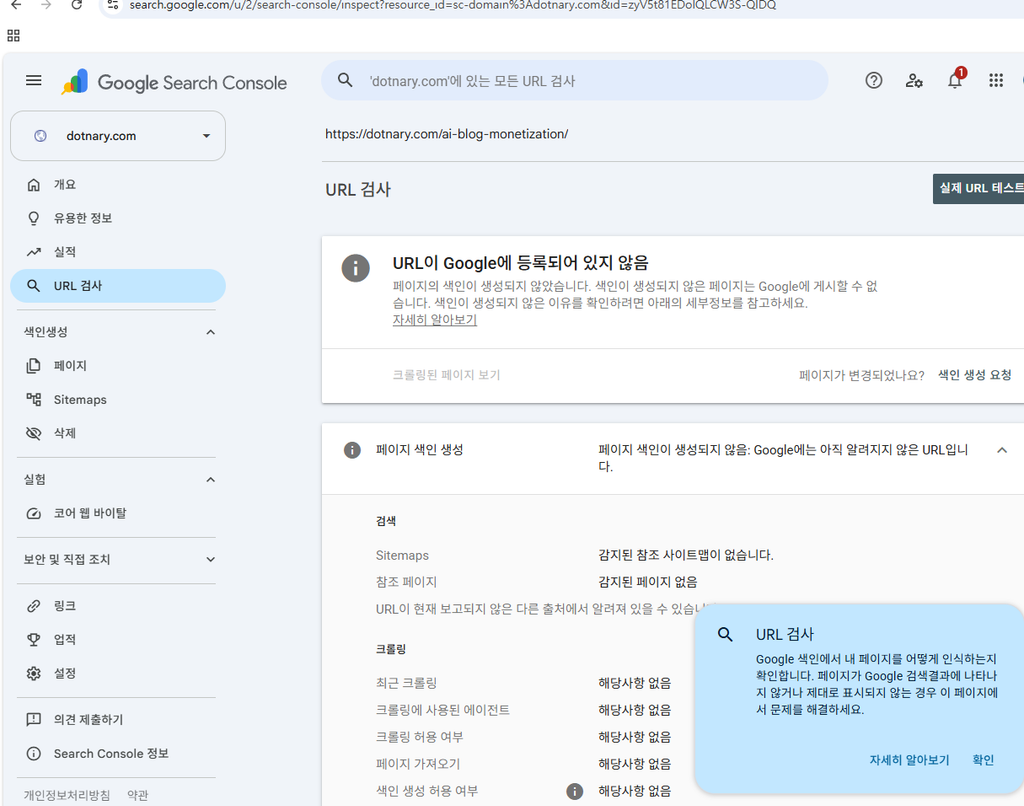The image size is (1024, 806).
Task: Open 페이지 indexing report
Action: point(118,366)
